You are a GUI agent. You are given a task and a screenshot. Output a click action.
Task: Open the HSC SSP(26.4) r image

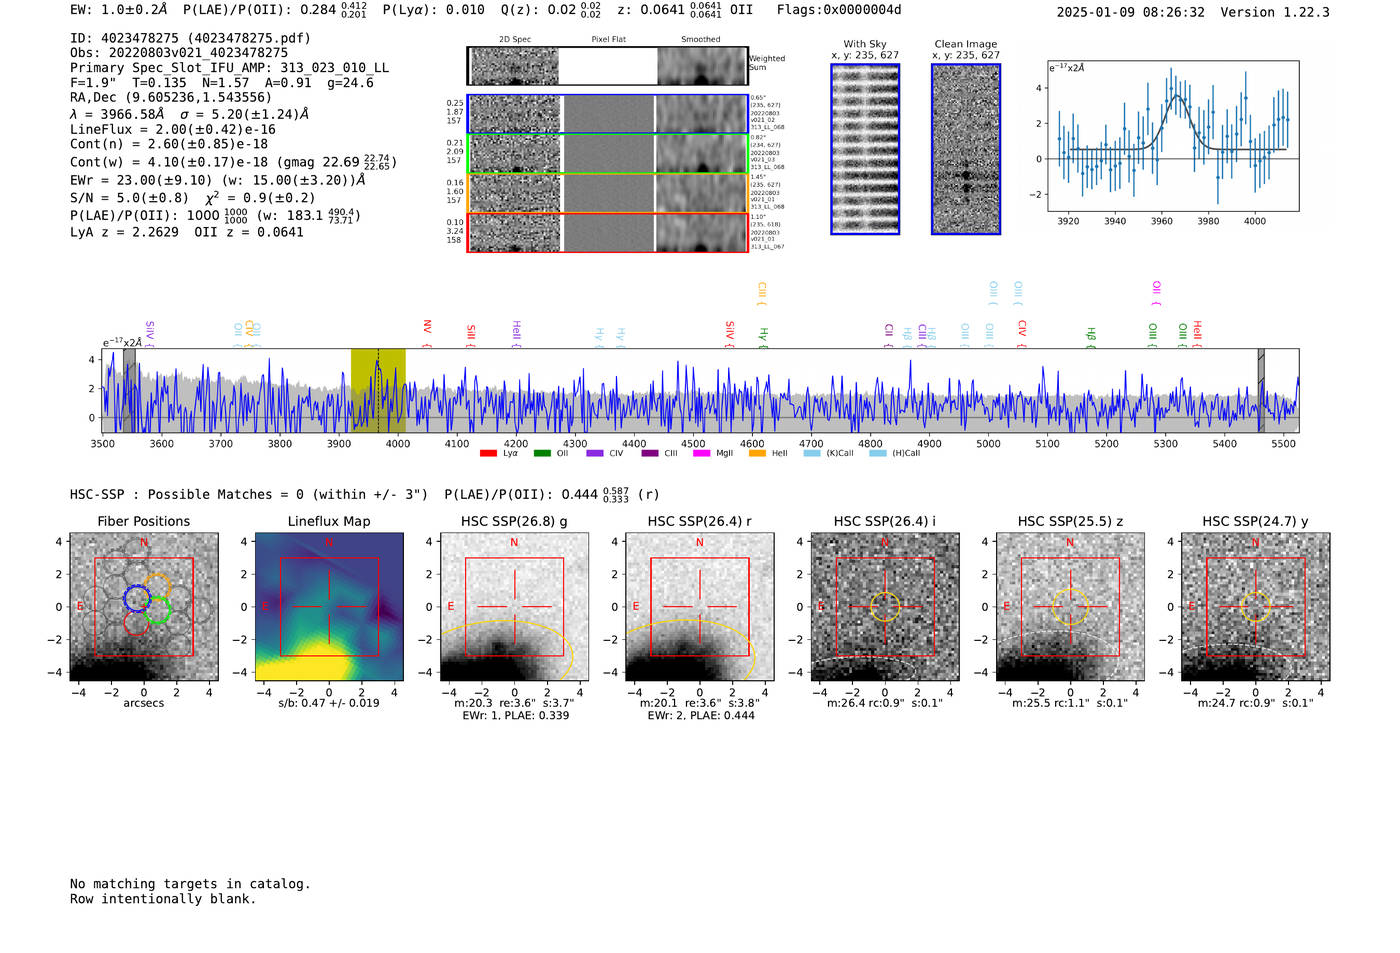(x=700, y=607)
